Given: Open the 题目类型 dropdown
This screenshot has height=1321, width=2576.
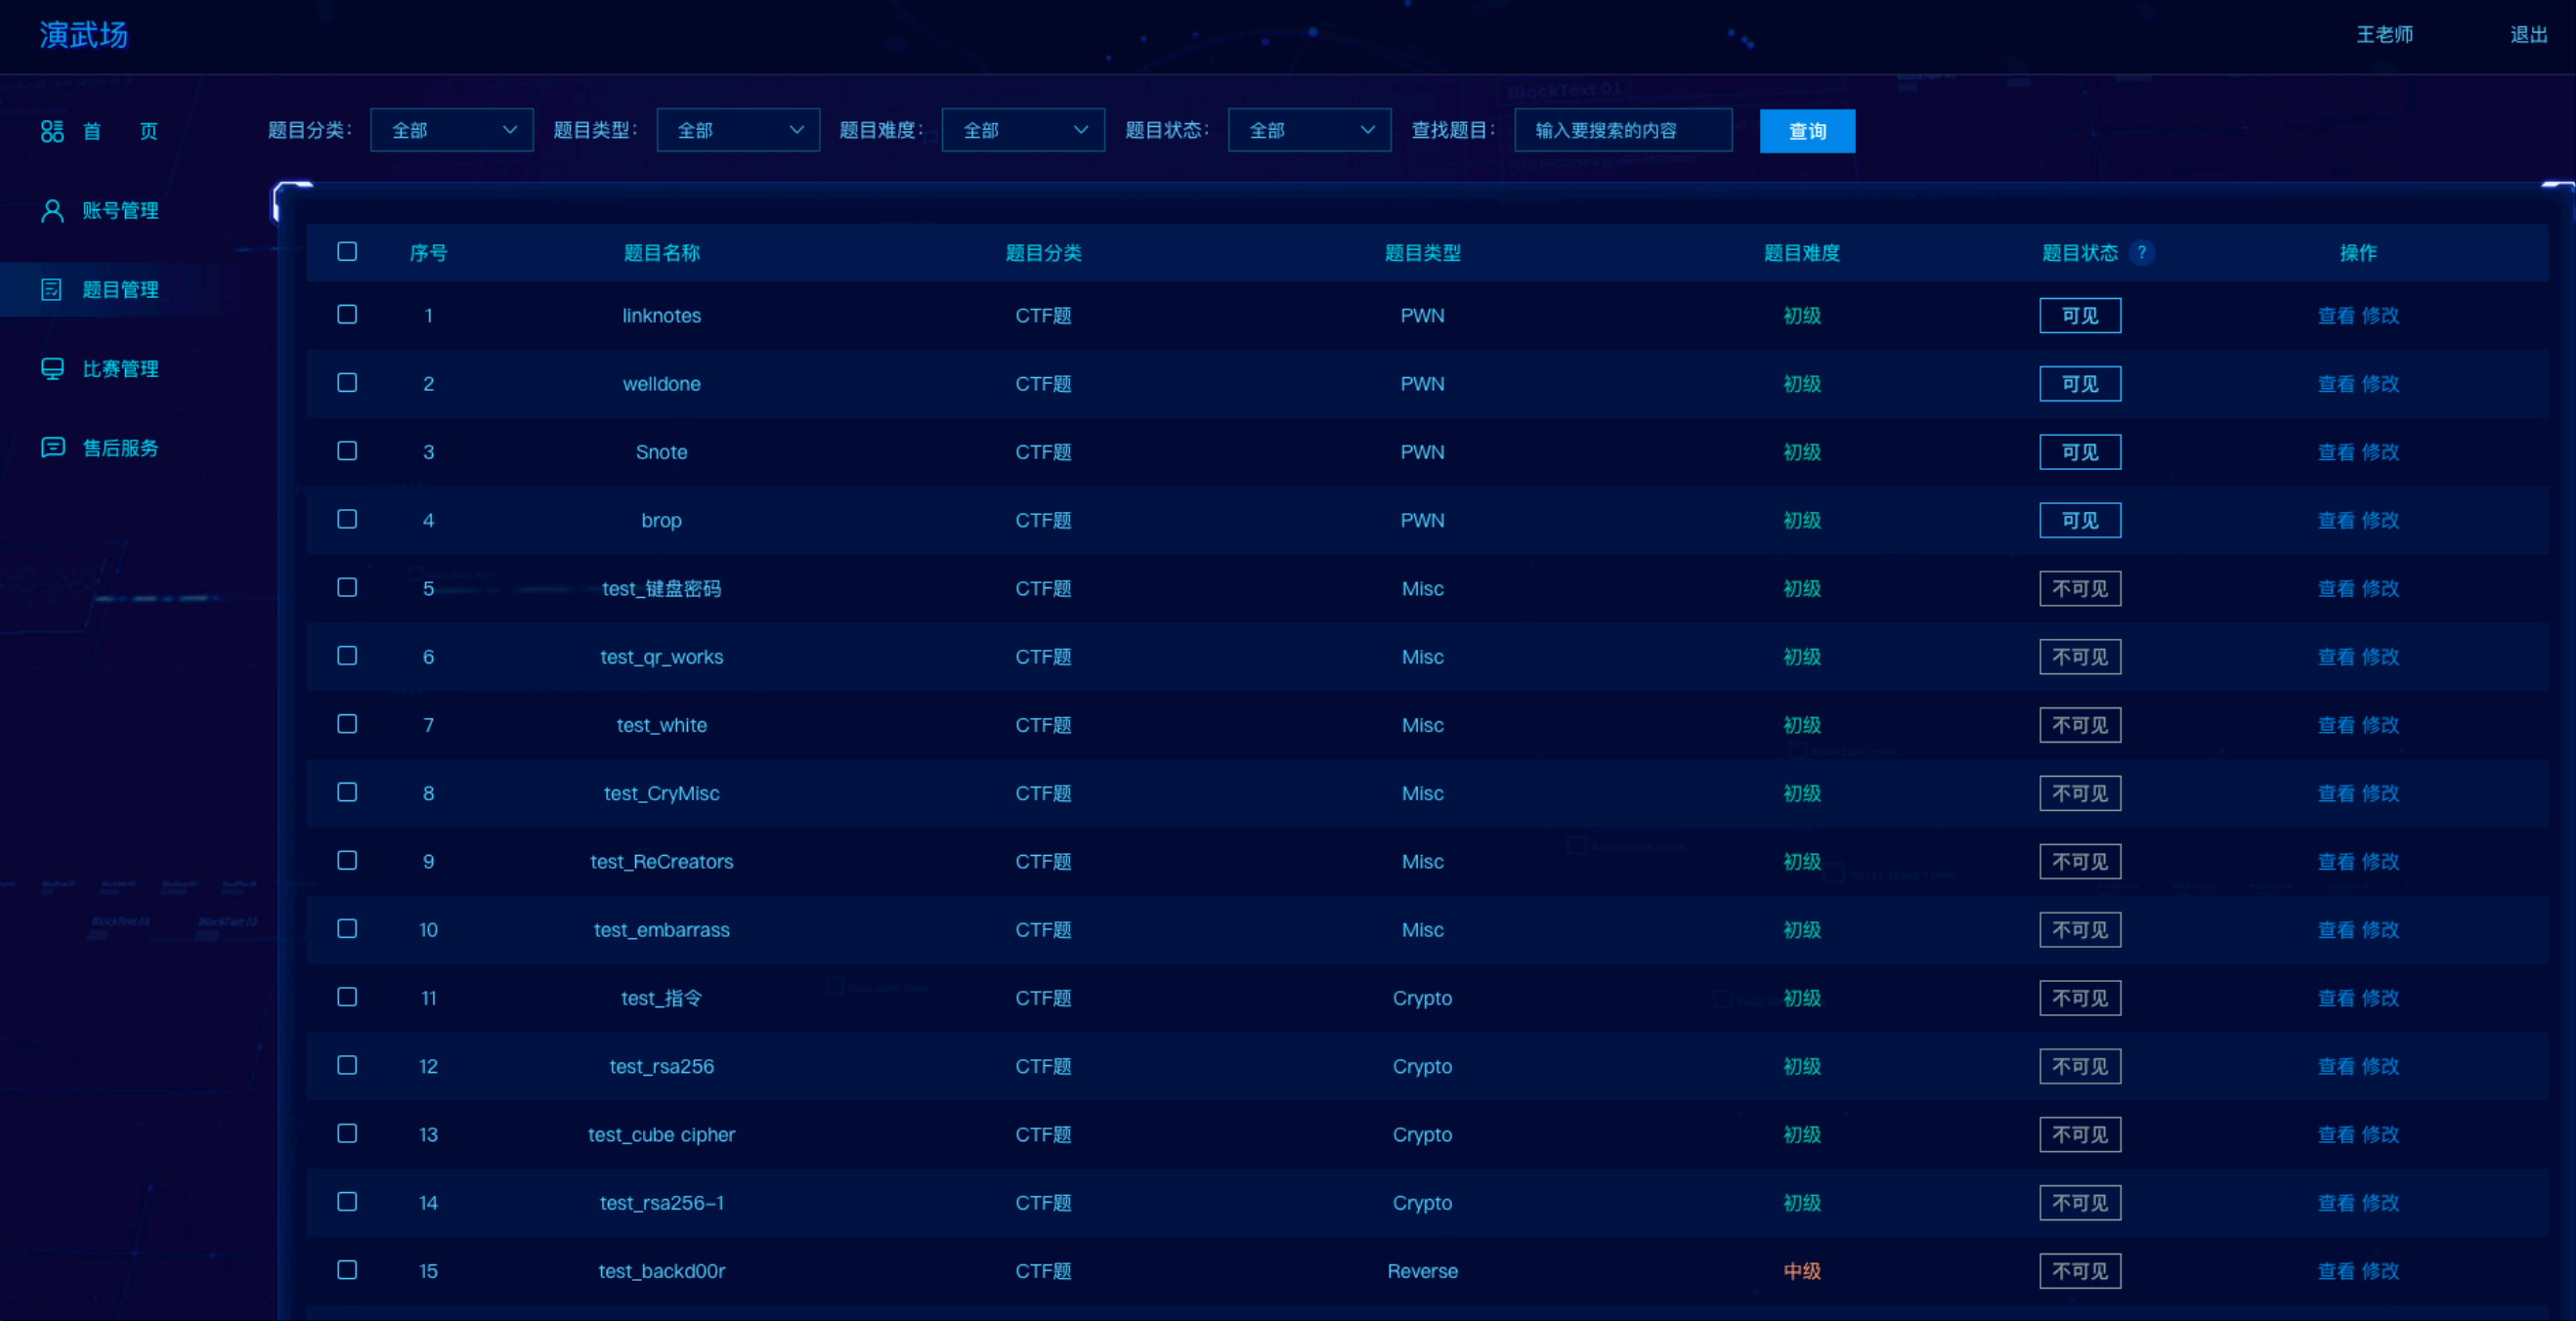Looking at the screenshot, I should (737, 130).
